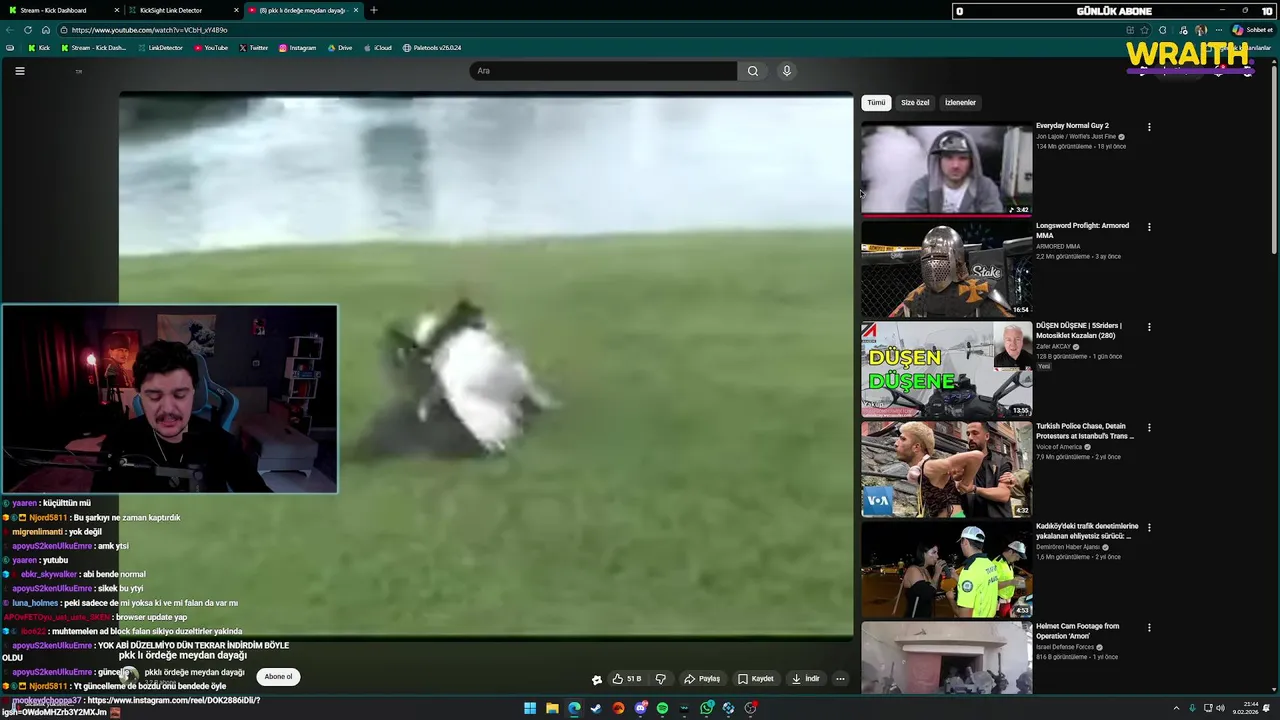Open Longsword Profight Armored MMA thumbnail
Image resolution: width=1280 pixels, height=720 pixels.
pos(946,269)
